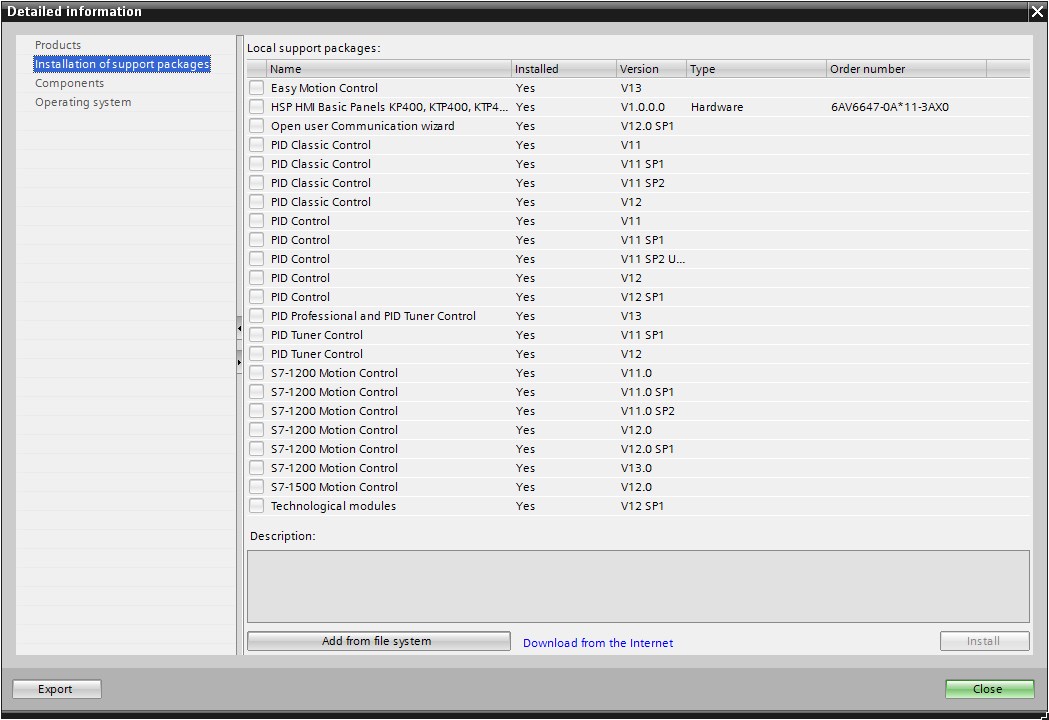1049x720 pixels.
Task: Click inside the Description box
Action: tap(638, 587)
